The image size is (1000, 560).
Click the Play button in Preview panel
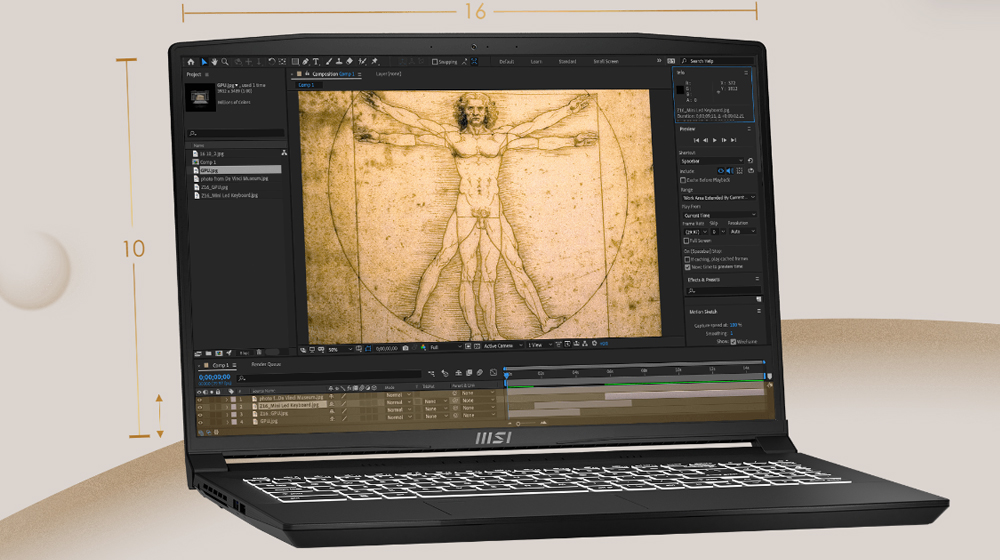coord(714,140)
